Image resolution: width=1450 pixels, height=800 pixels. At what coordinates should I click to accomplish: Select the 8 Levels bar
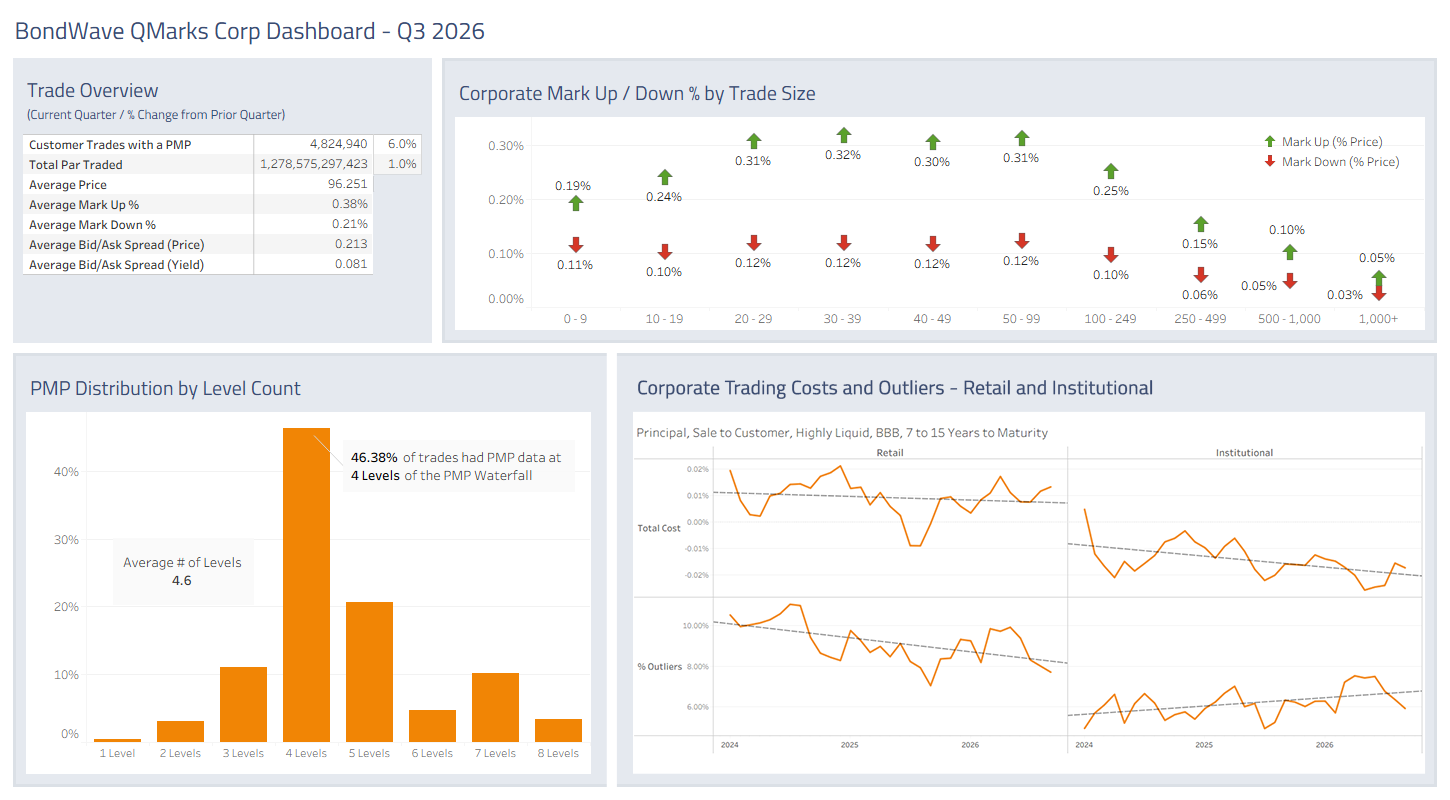[x=558, y=730]
